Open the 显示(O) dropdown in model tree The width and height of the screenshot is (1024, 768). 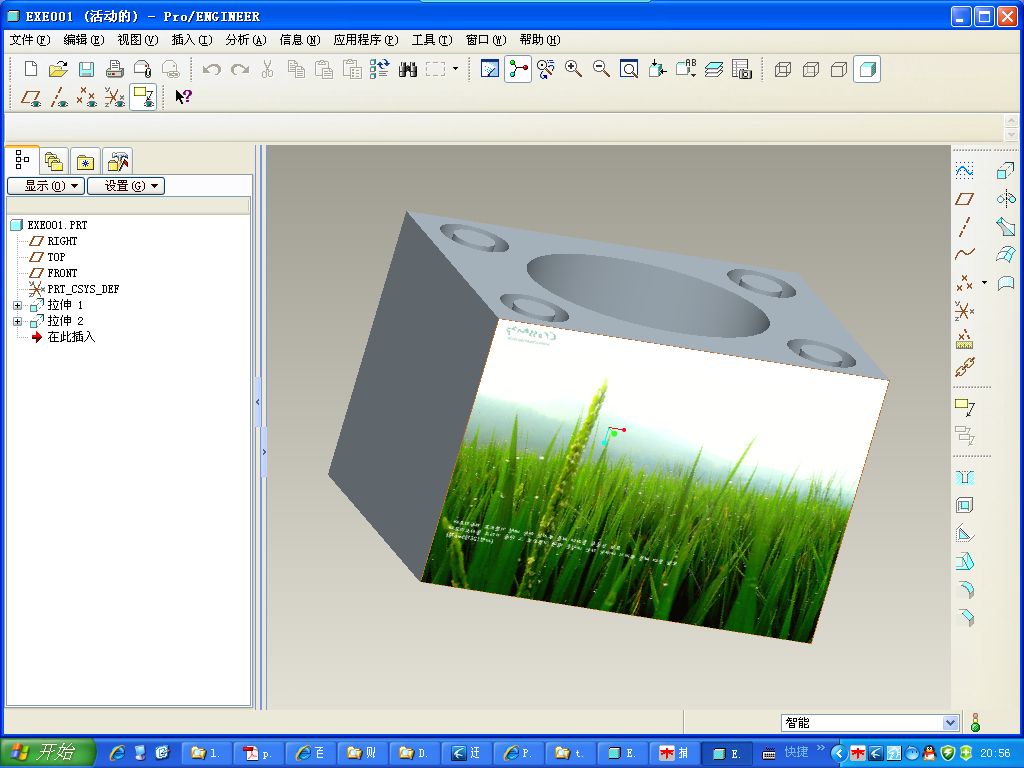tap(46, 186)
